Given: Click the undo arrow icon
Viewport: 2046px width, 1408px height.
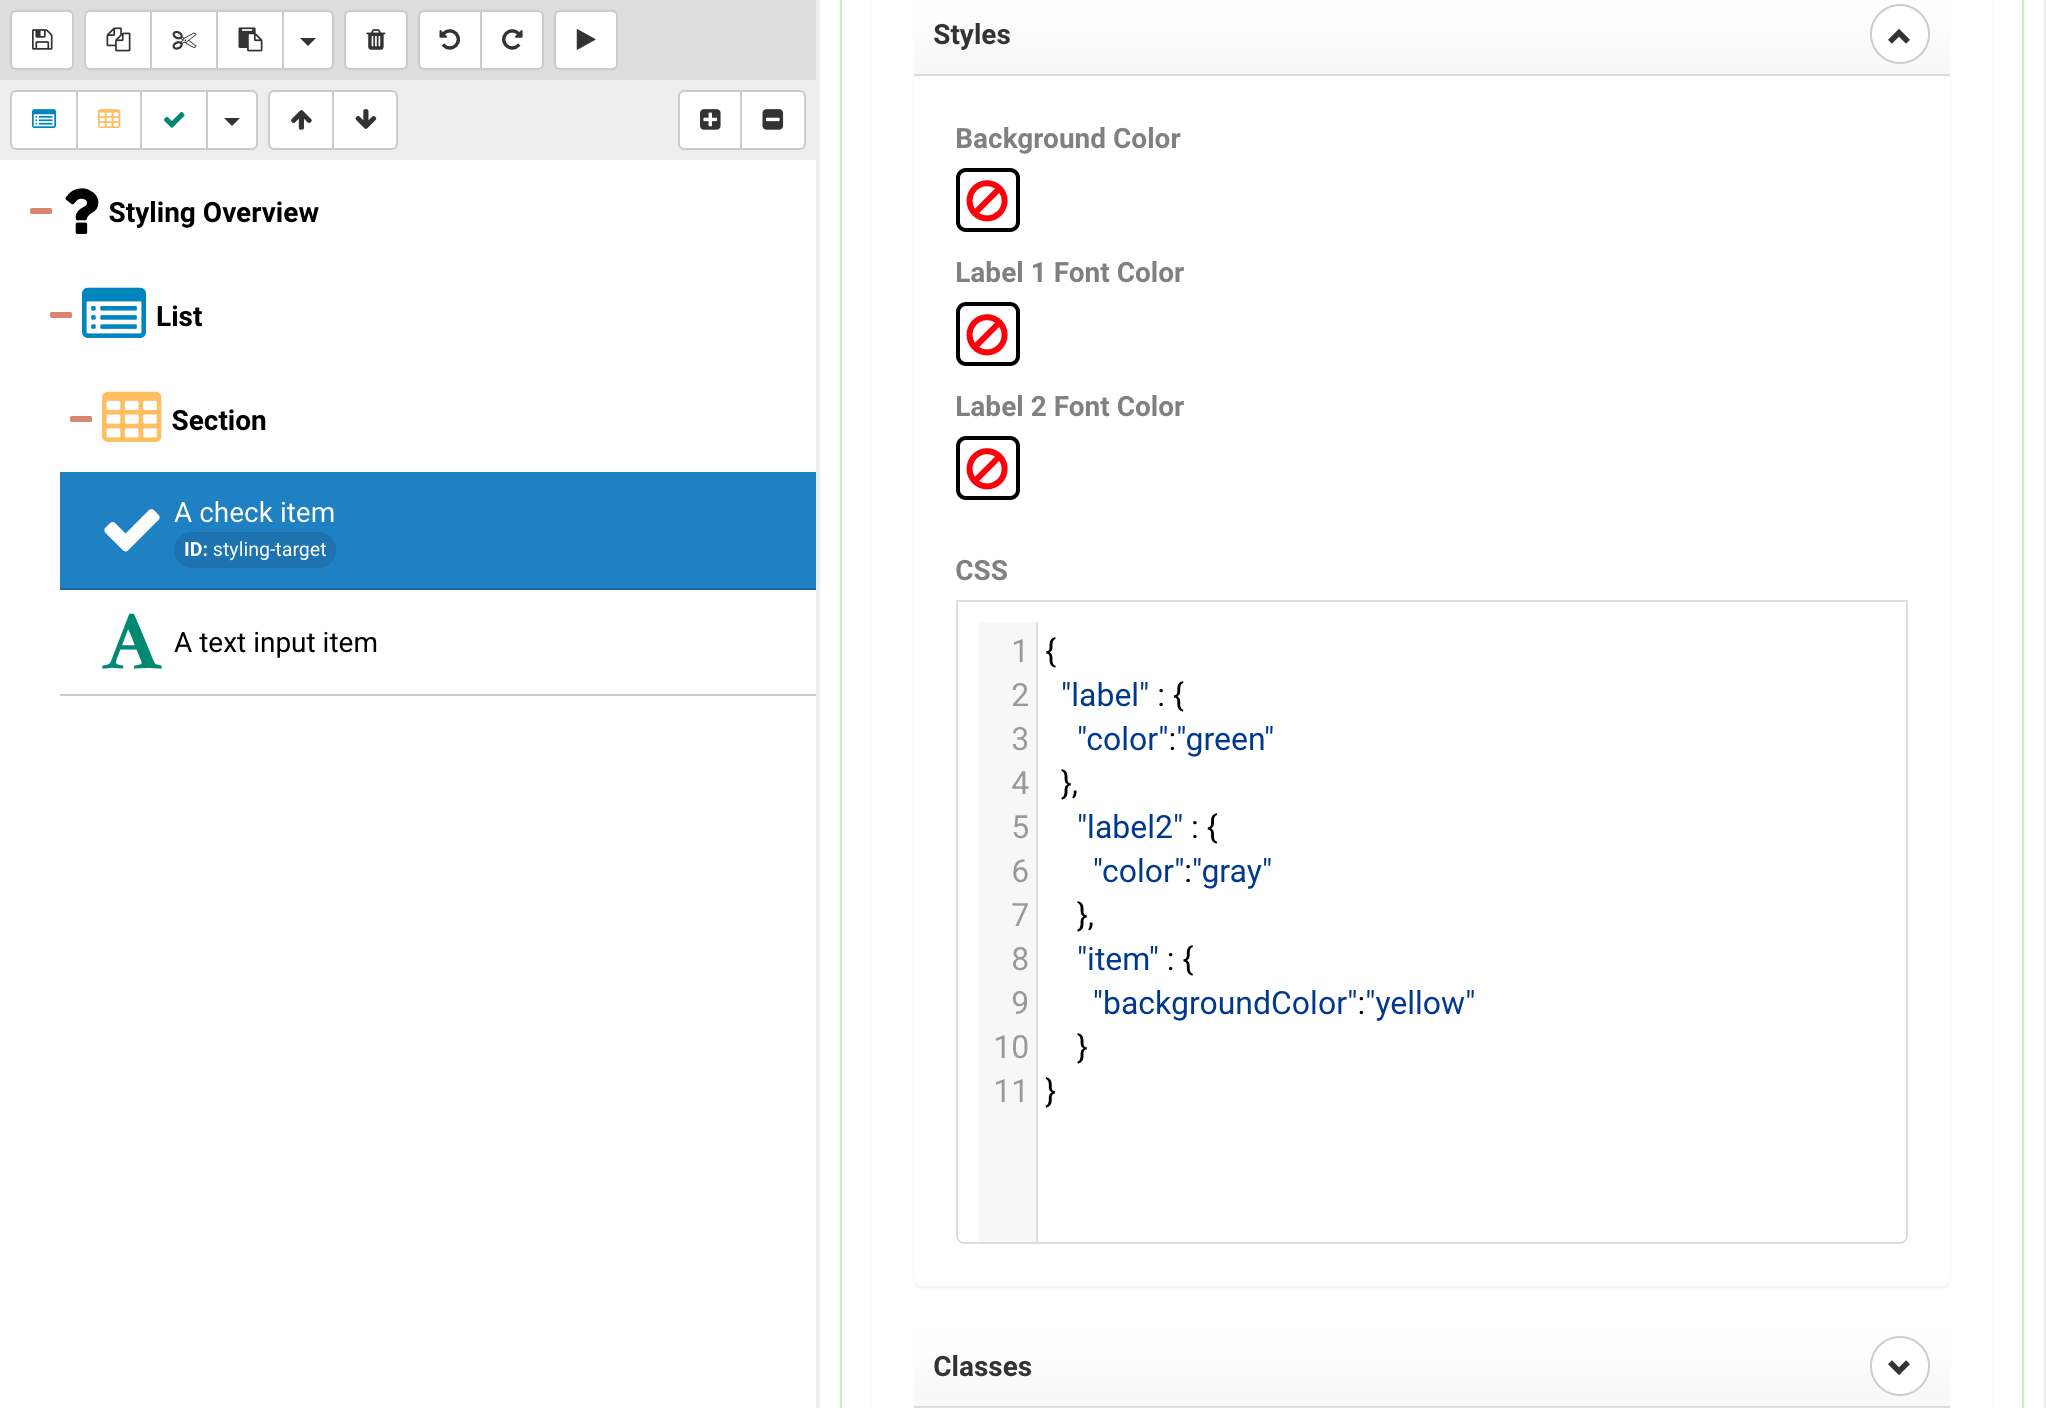Looking at the screenshot, I should tap(450, 40).
